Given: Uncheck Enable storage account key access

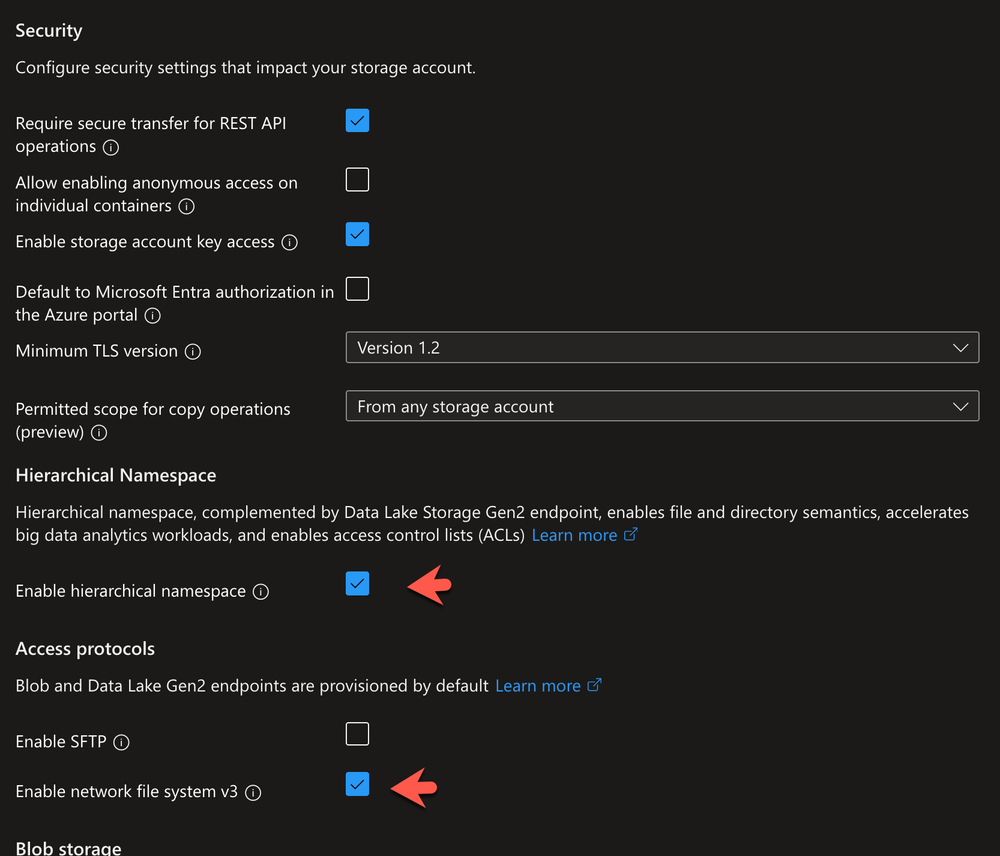Looking at the screenshot, I should [357, 234].
